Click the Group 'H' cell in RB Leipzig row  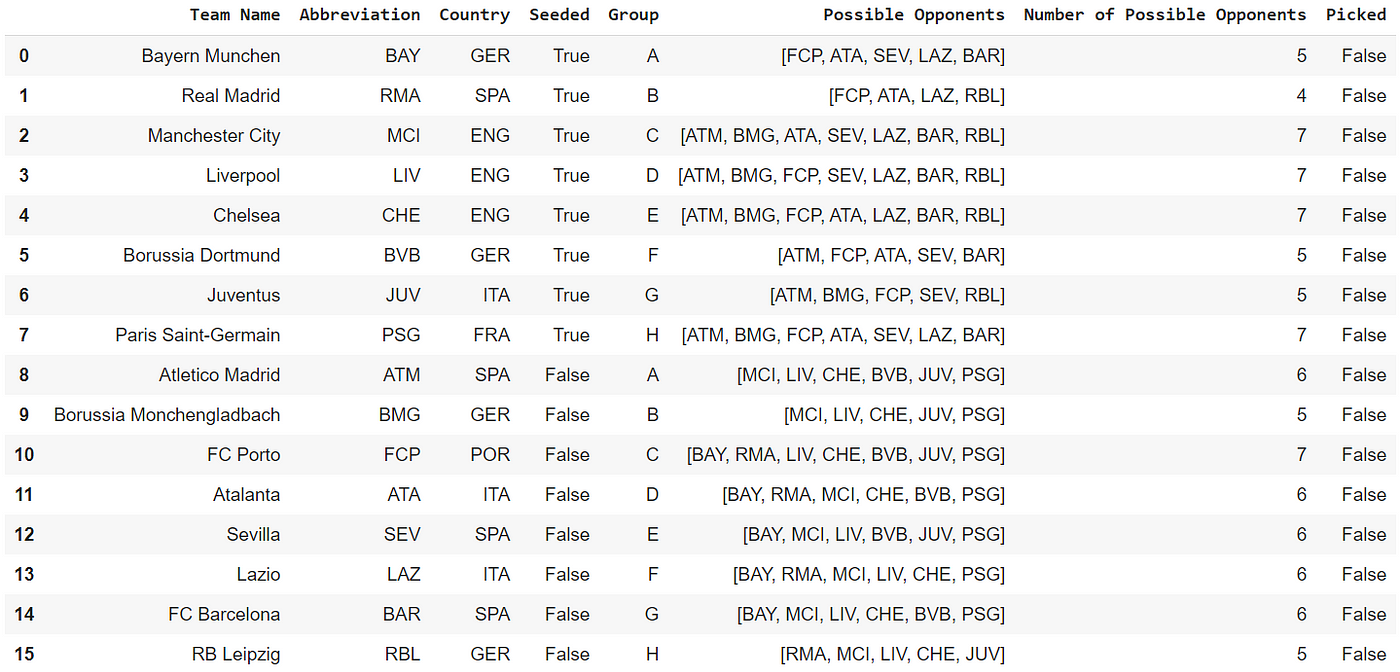[652, 655]
